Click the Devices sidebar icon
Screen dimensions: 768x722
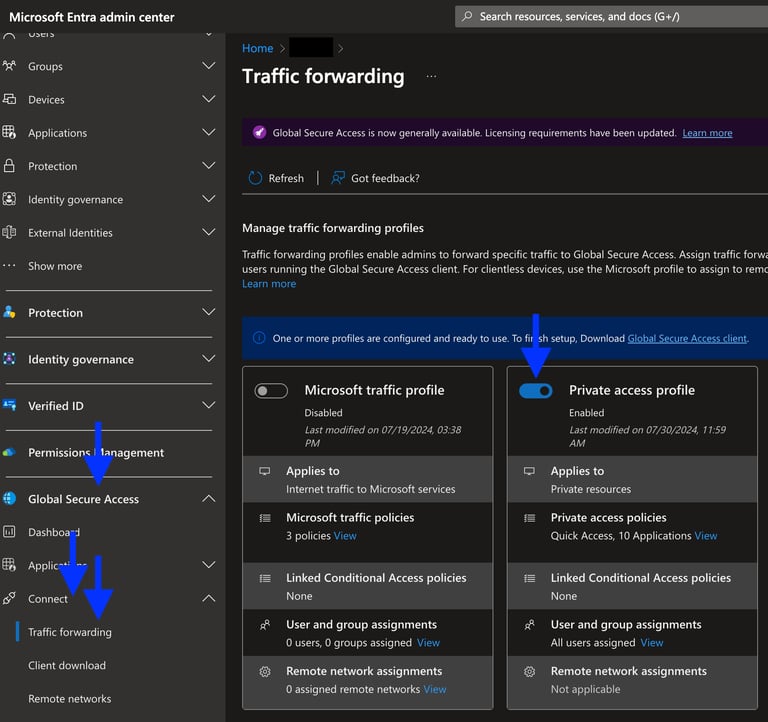click(9, 99)
